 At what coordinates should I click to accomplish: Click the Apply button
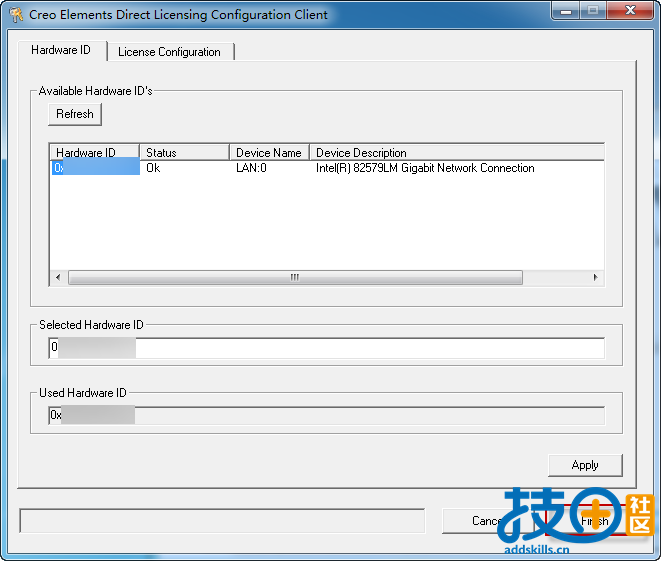(585, 465)
